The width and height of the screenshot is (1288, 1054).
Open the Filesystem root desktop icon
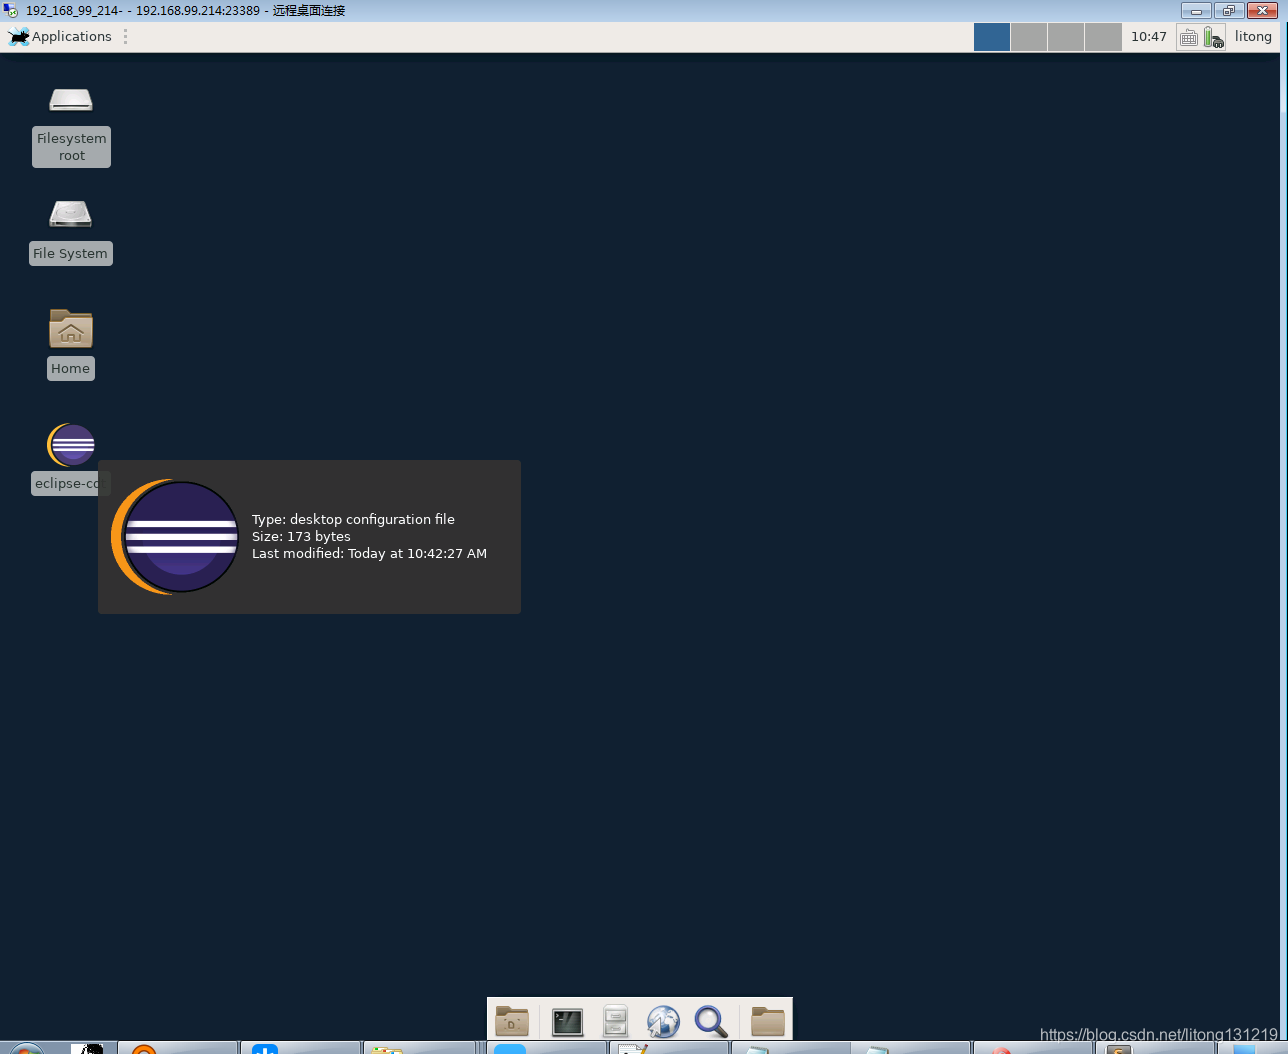71,100
